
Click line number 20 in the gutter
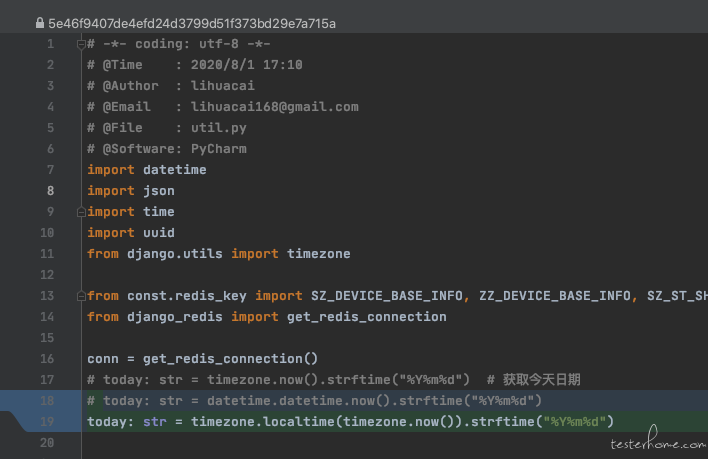(x=47, y=443)
